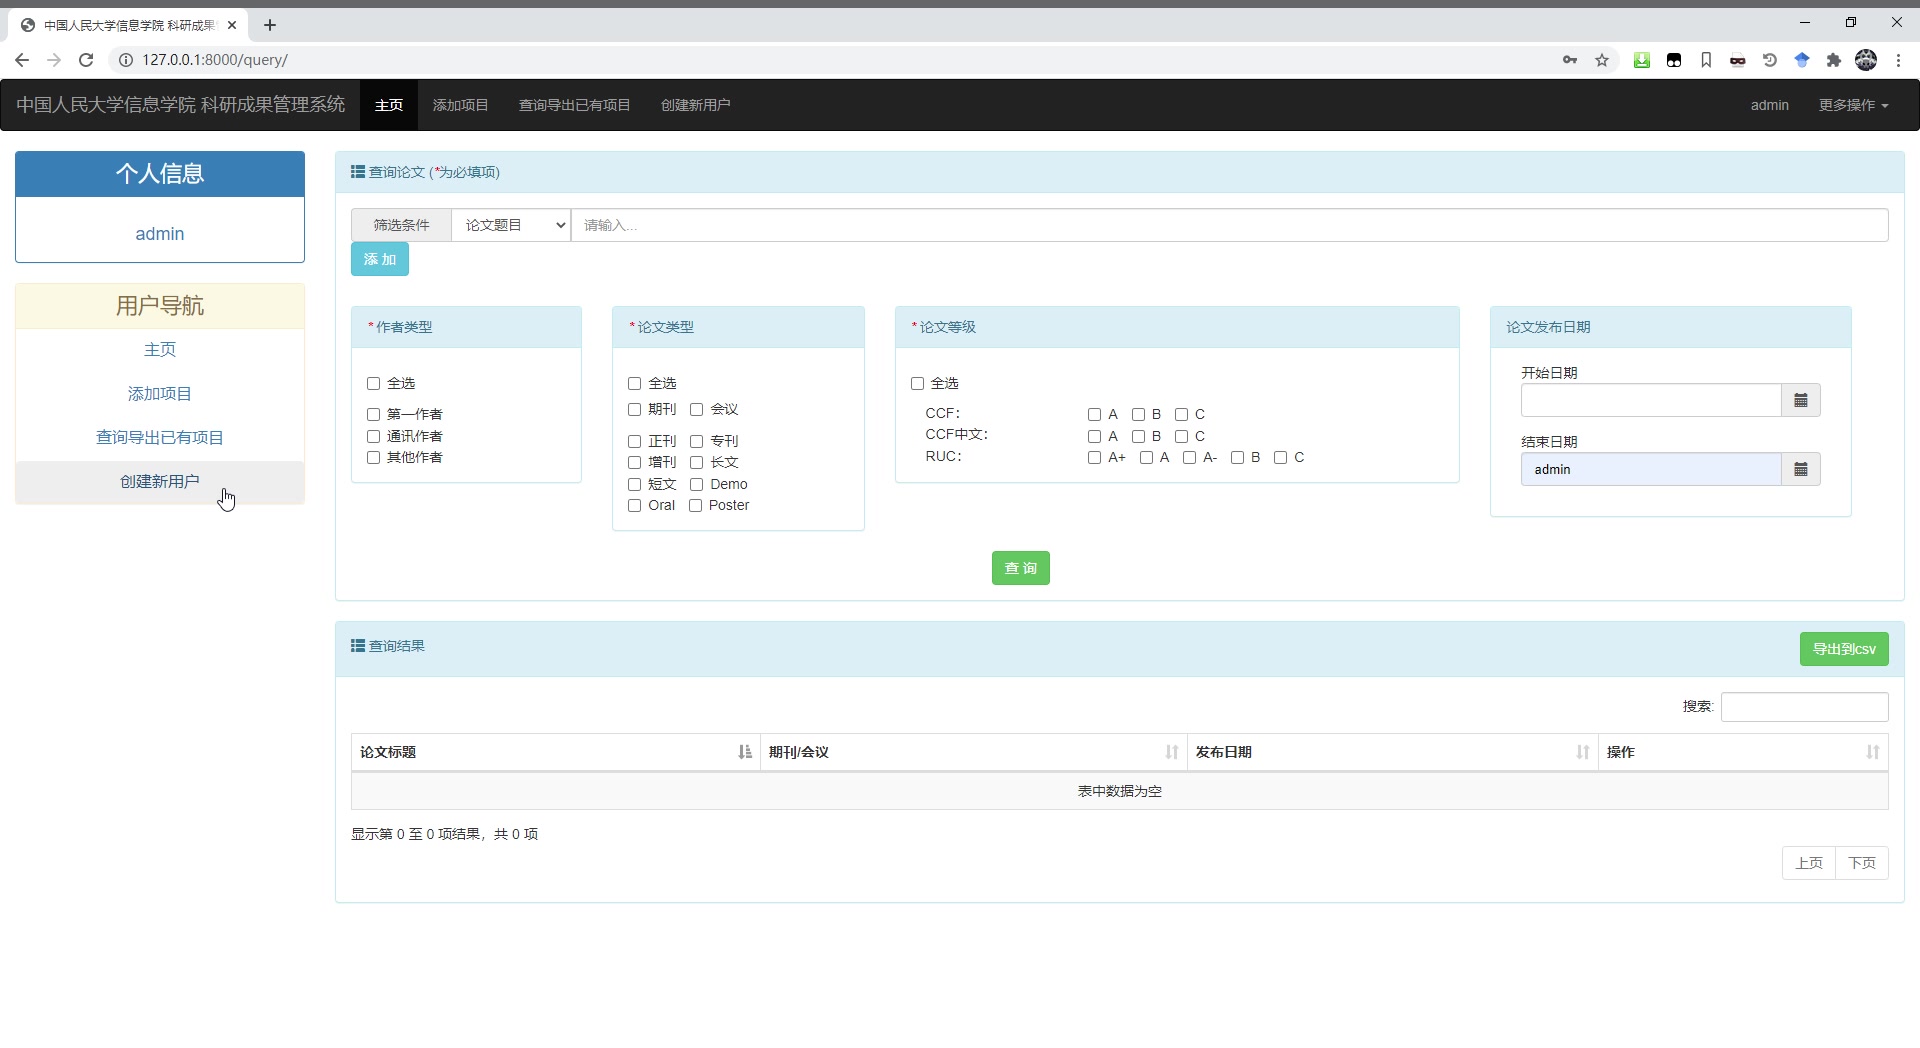Check RUC C level checkbox
This screenshot has height=1048, width=1920.
(x=1280, y=457)
